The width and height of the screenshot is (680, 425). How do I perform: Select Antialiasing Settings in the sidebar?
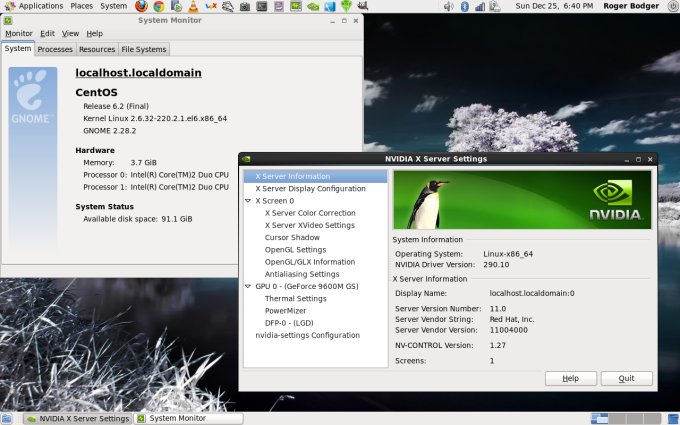301,274
